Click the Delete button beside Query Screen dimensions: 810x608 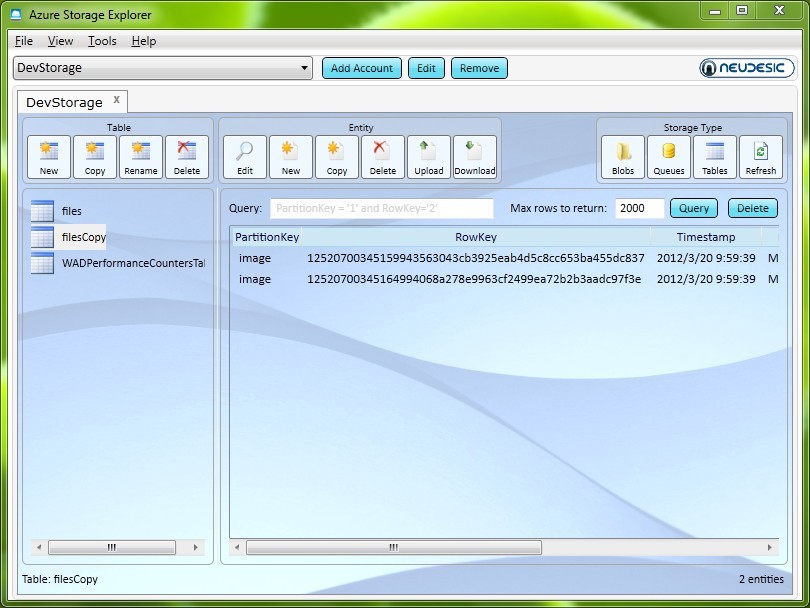[753, 208]
